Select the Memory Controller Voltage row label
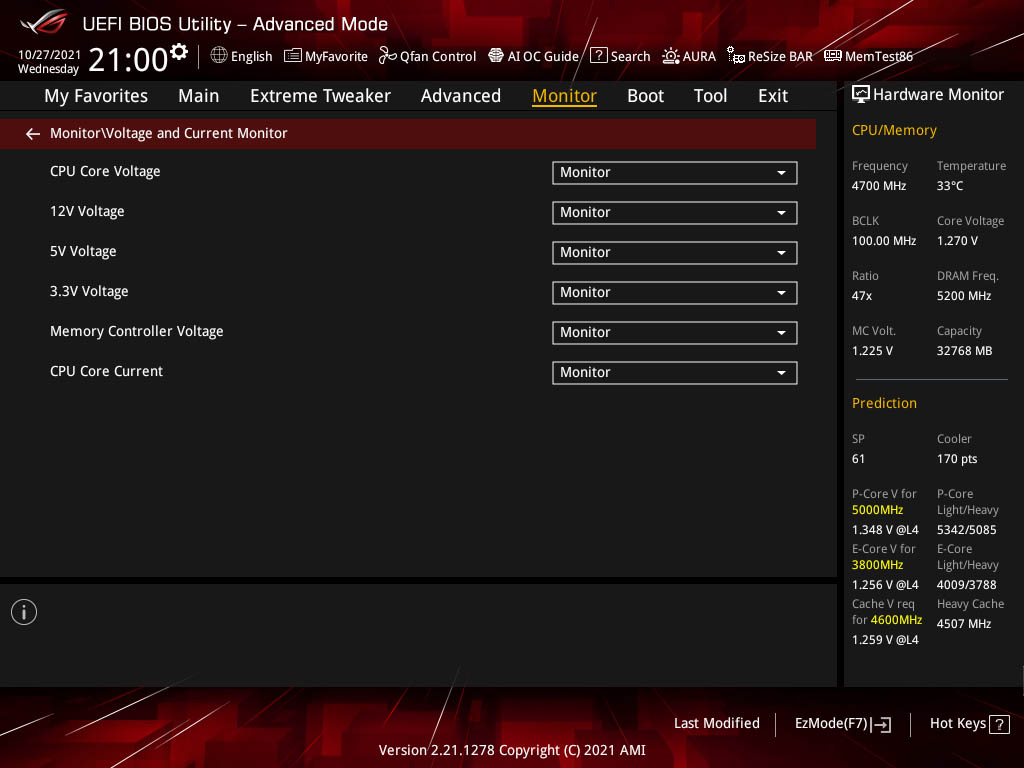1024x768 pixels. point(136,332)
